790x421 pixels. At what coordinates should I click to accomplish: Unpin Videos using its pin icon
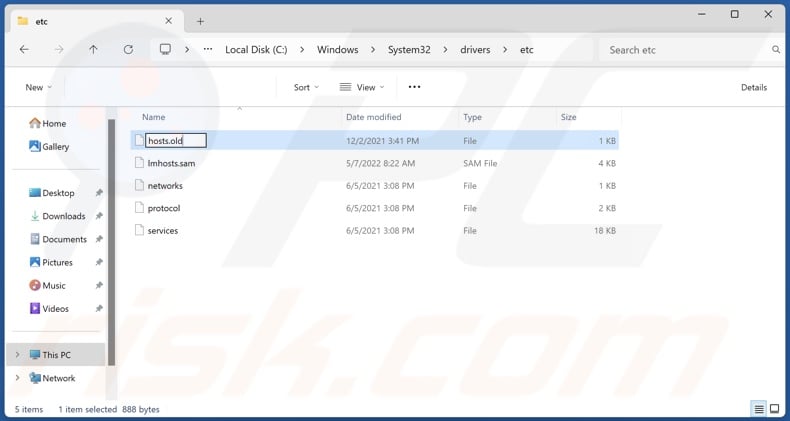point(99,308)
